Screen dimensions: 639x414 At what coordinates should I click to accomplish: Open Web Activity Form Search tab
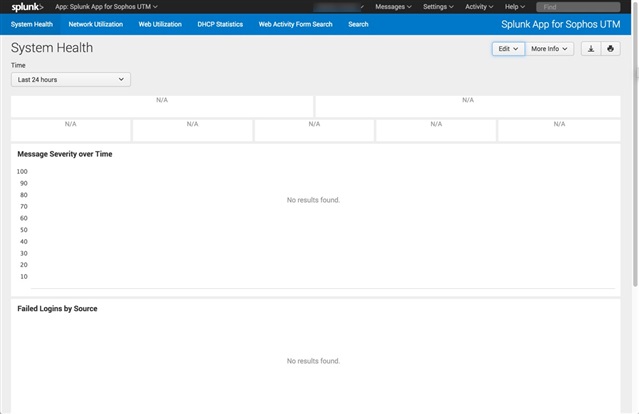[x=295, y=24]
